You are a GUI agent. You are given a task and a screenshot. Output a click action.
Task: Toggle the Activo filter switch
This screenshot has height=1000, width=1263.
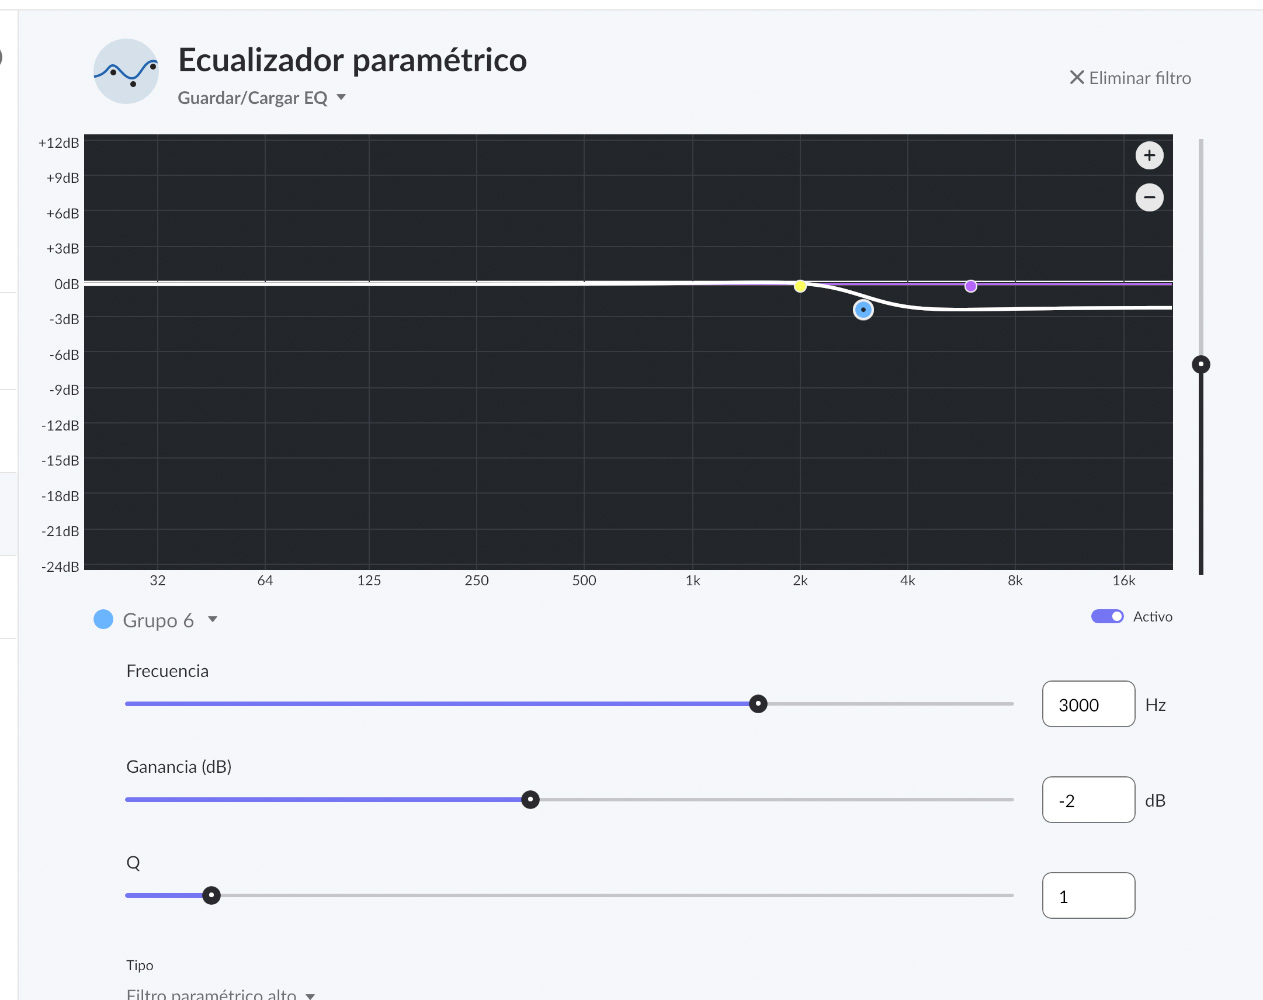1107,616
